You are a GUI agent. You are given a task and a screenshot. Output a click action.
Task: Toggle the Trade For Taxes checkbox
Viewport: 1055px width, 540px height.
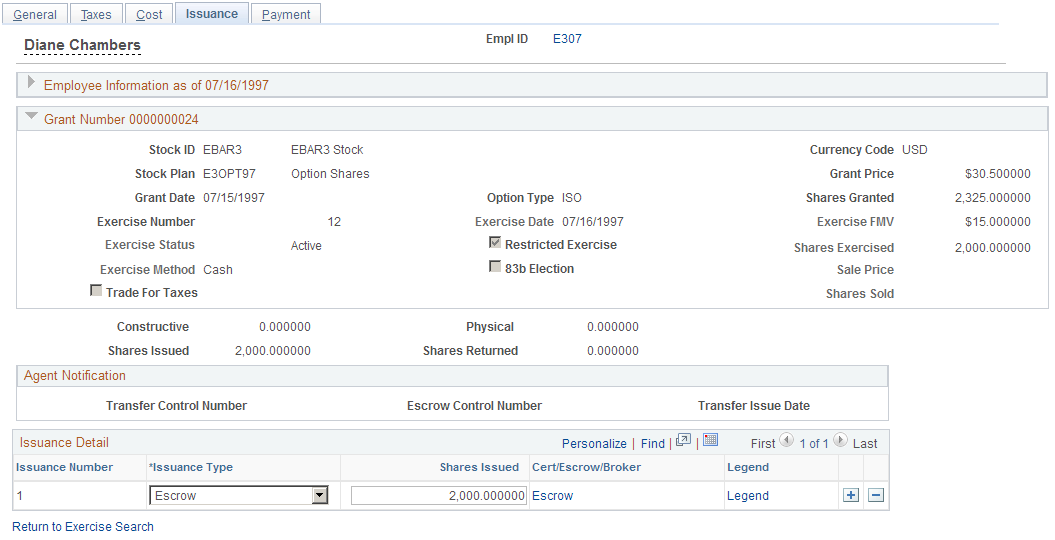point(96,291)
